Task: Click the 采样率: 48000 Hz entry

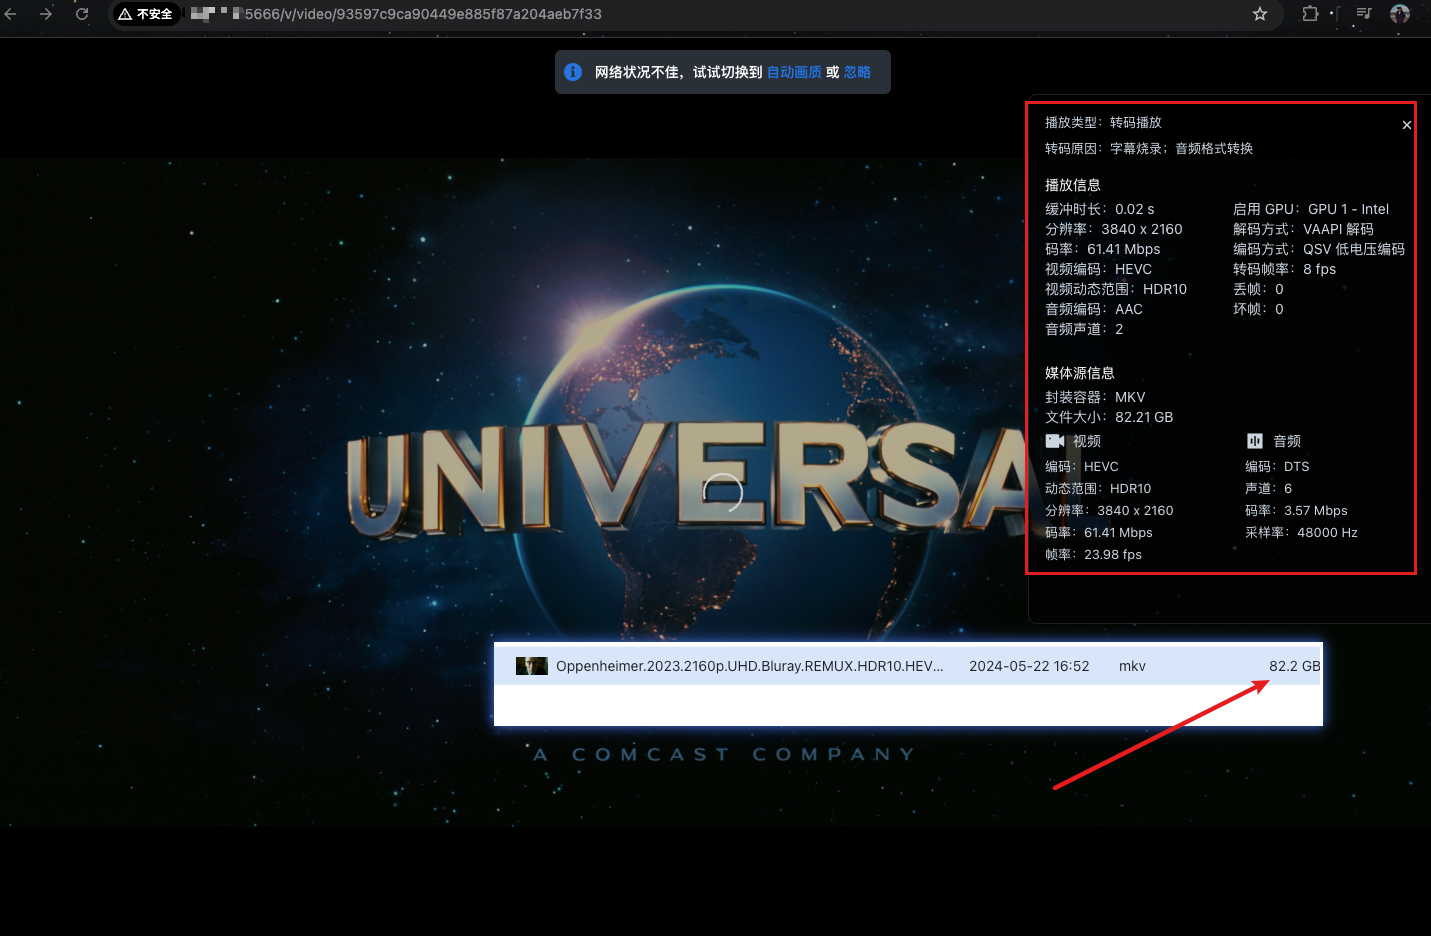Action: coord(1301,533)
